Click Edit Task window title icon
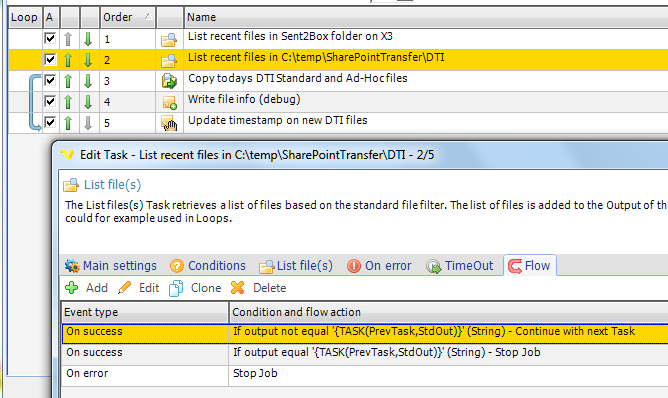668x398 pixels. pos(67,155)
